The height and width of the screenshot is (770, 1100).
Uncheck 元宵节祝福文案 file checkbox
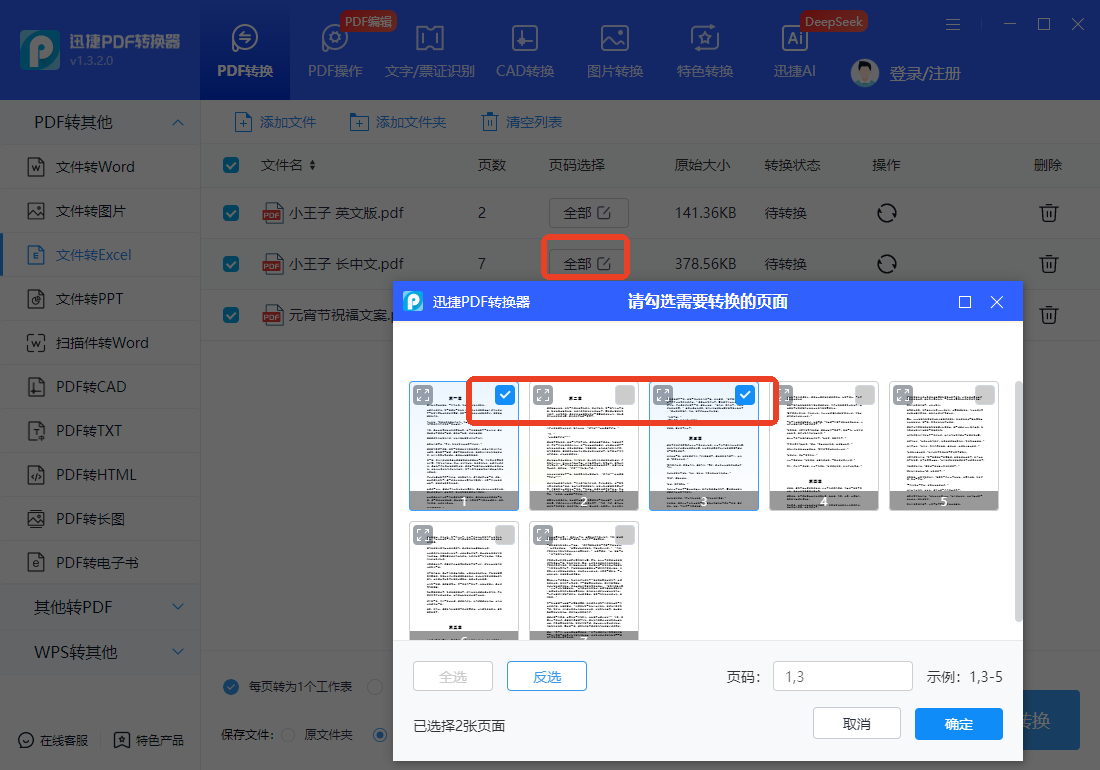(231, 315)
